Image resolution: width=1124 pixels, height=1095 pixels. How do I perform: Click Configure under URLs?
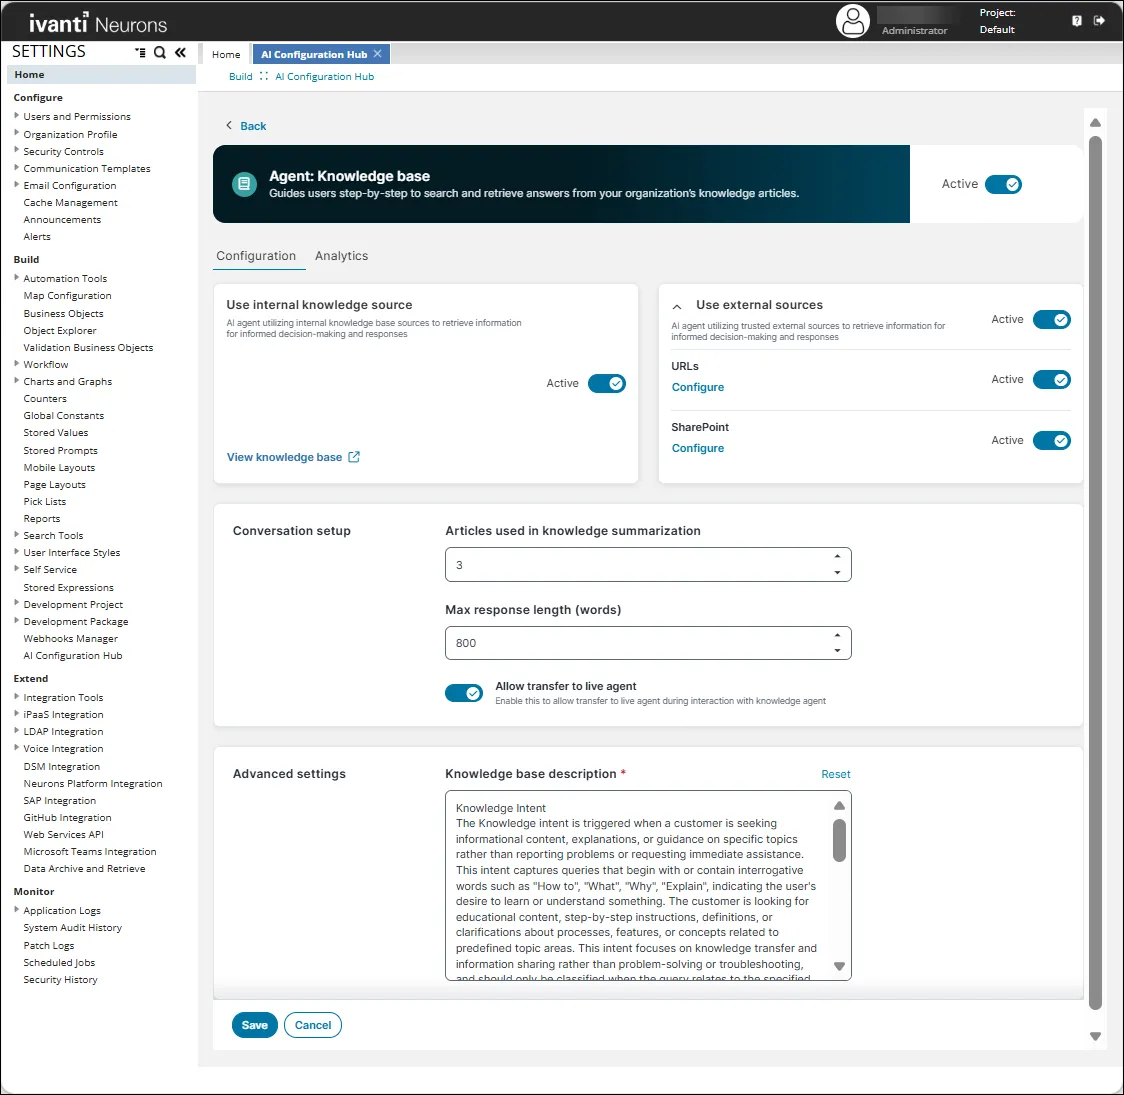pyautogui.click(x=697, y=387)
